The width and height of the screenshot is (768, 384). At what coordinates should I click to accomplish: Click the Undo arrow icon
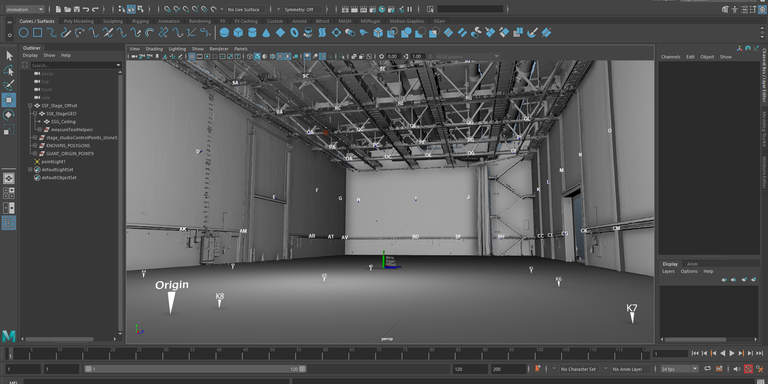86,9
